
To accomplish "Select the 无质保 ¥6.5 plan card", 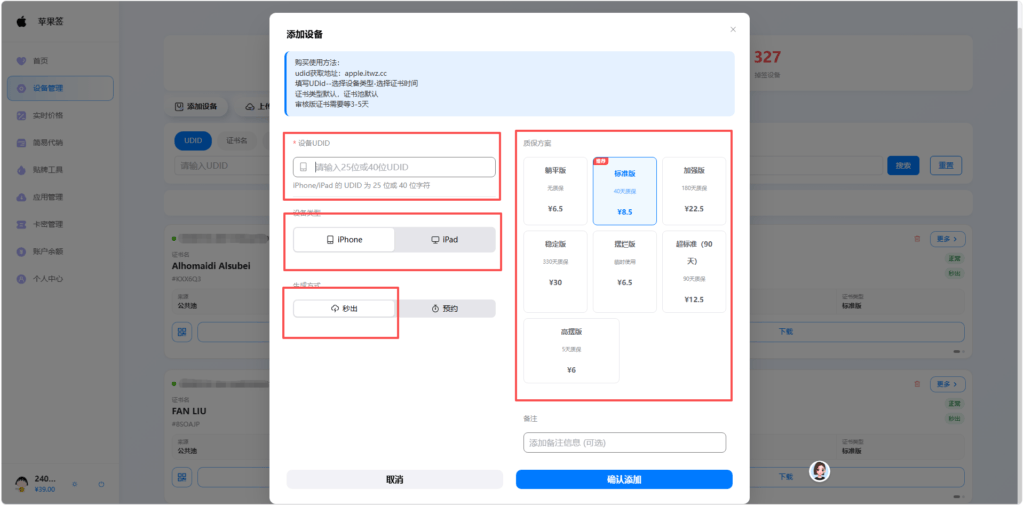I will coord(555,191).
